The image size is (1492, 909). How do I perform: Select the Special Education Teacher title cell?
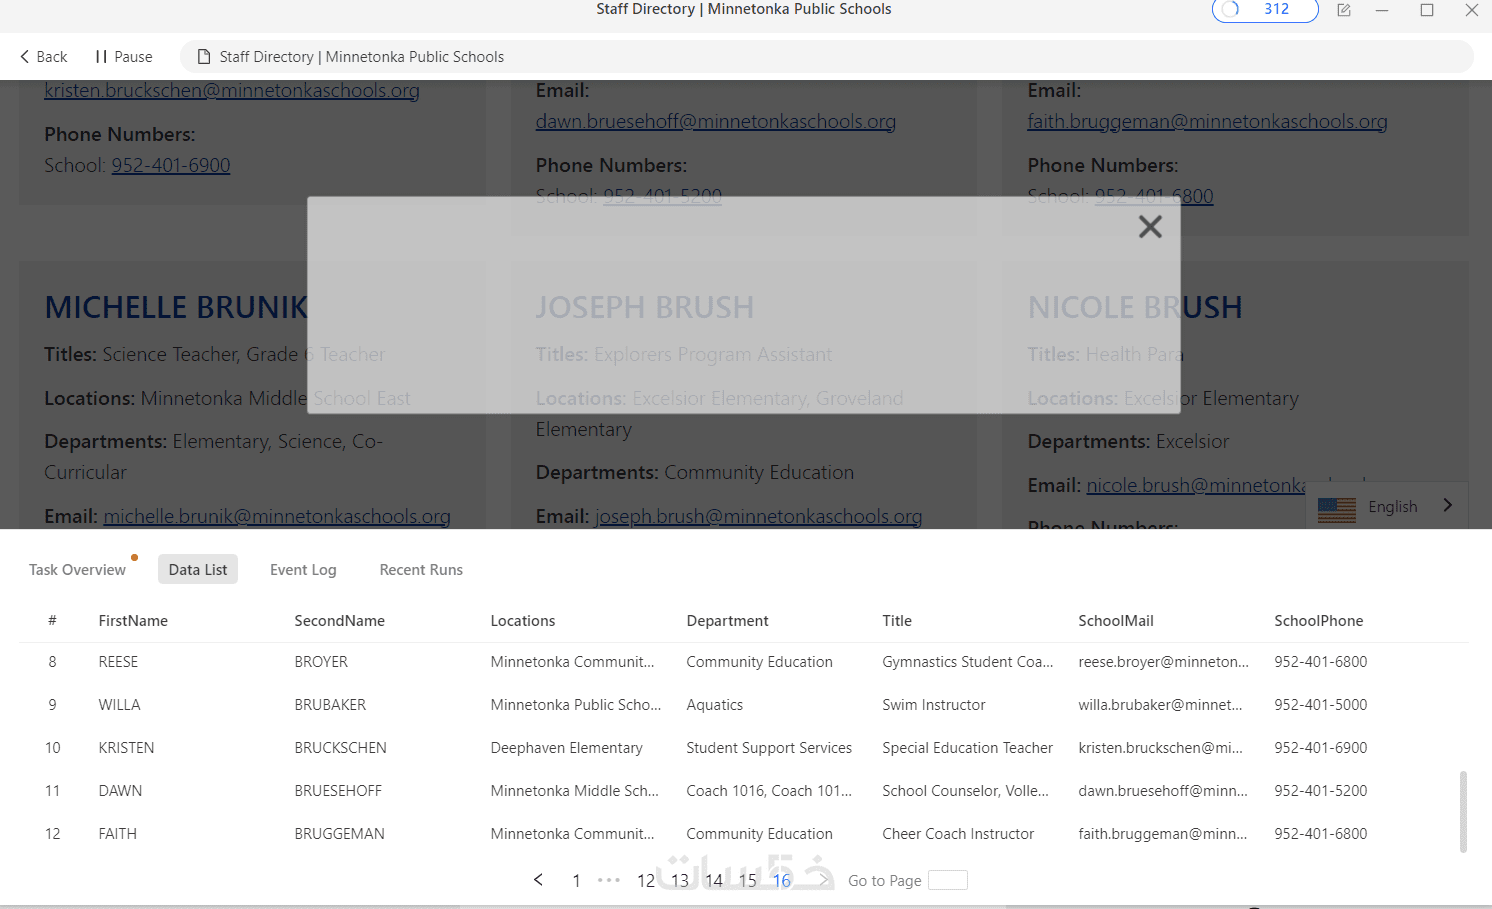click(968, 748)
